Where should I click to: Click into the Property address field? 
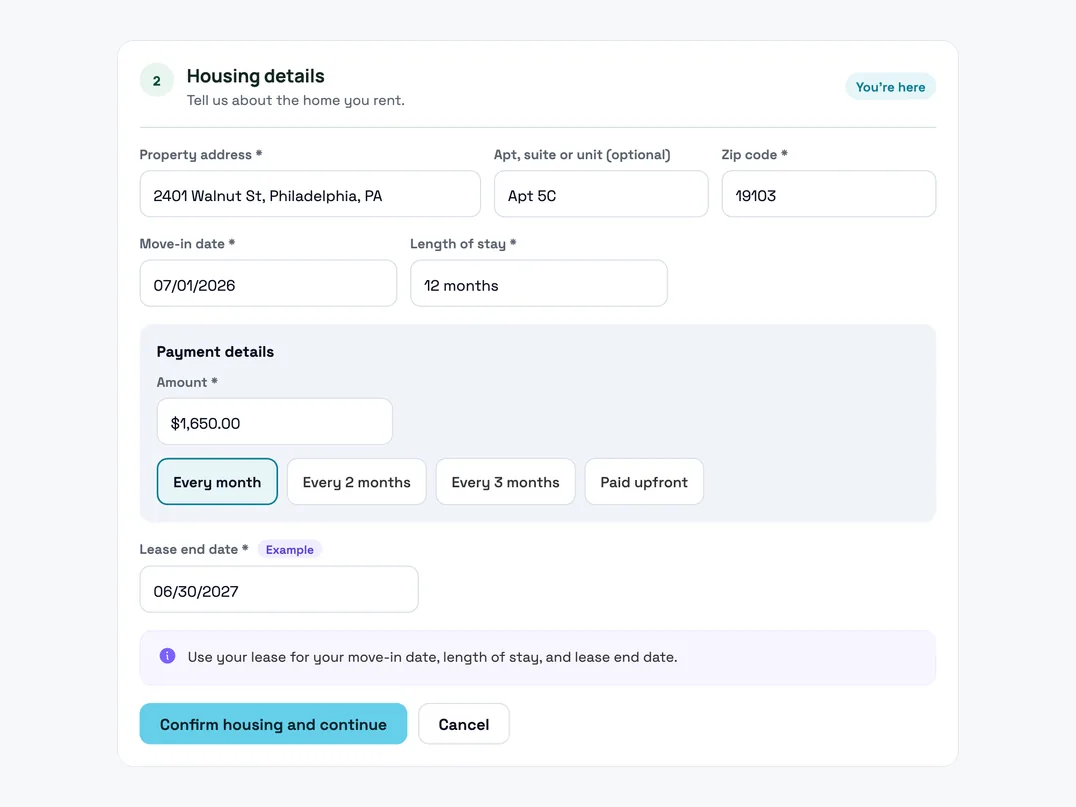[310, 194]
